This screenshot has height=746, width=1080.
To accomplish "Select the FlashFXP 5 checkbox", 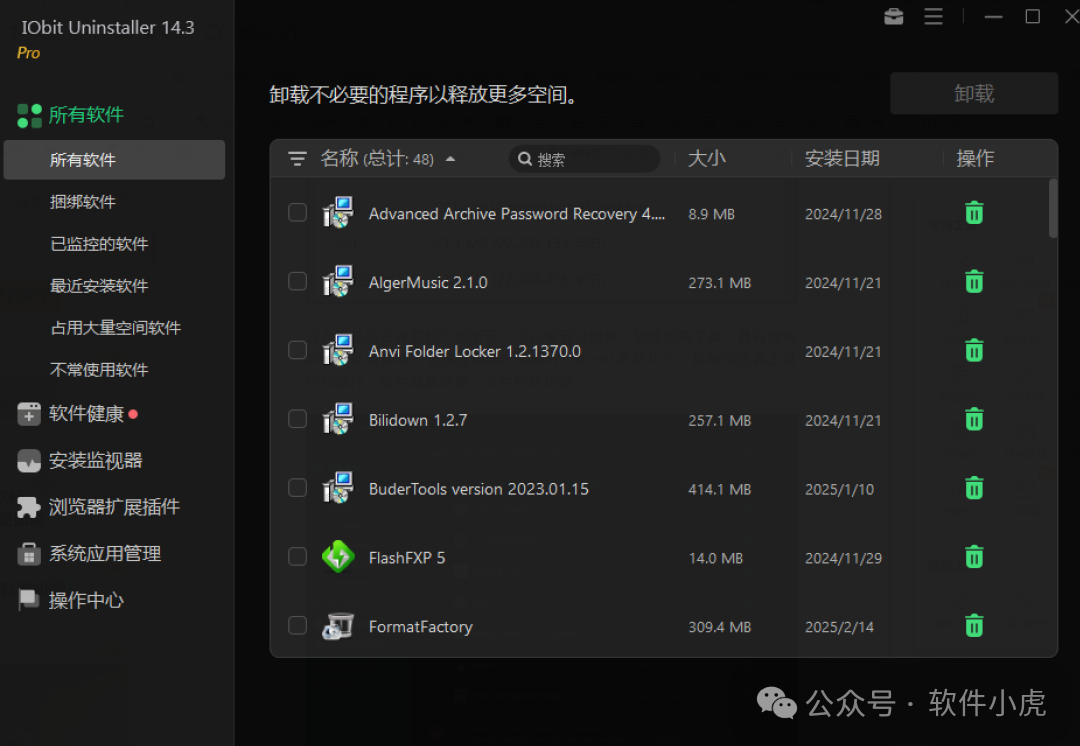I will pyautogui.click(x=298, y=557).
